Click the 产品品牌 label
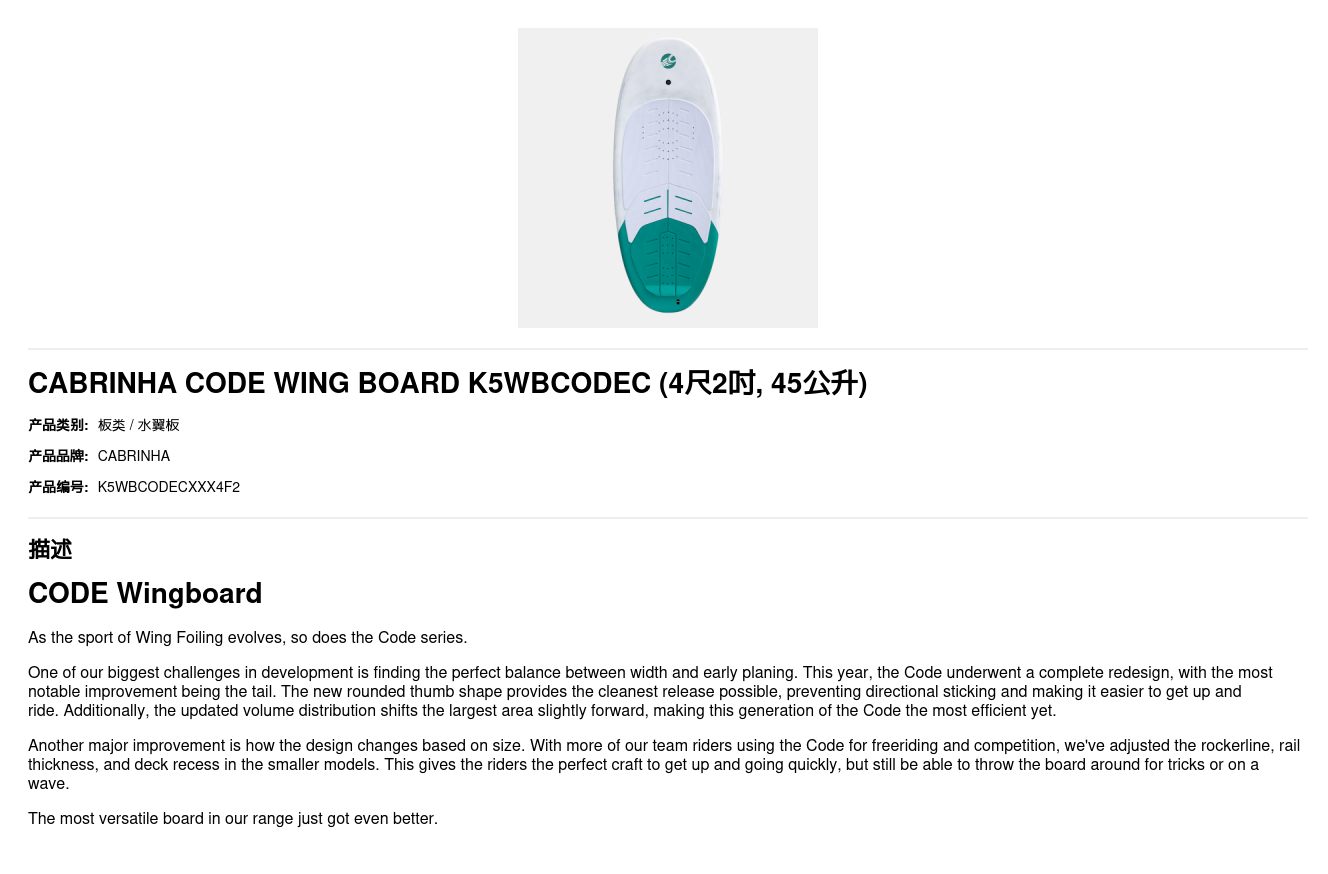Image resolution: width=1328 pixels, height=874 pixels. (58, 456)
